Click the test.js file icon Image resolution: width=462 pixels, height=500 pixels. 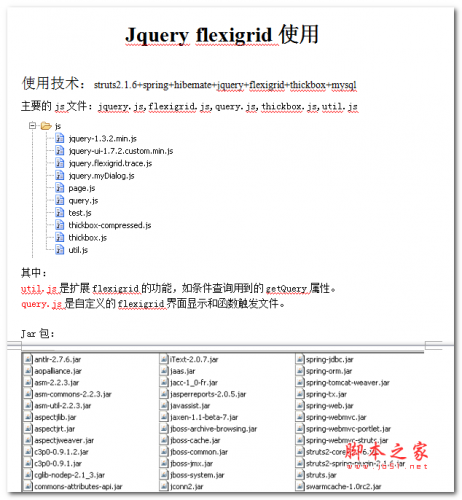[x=60, y=212]
